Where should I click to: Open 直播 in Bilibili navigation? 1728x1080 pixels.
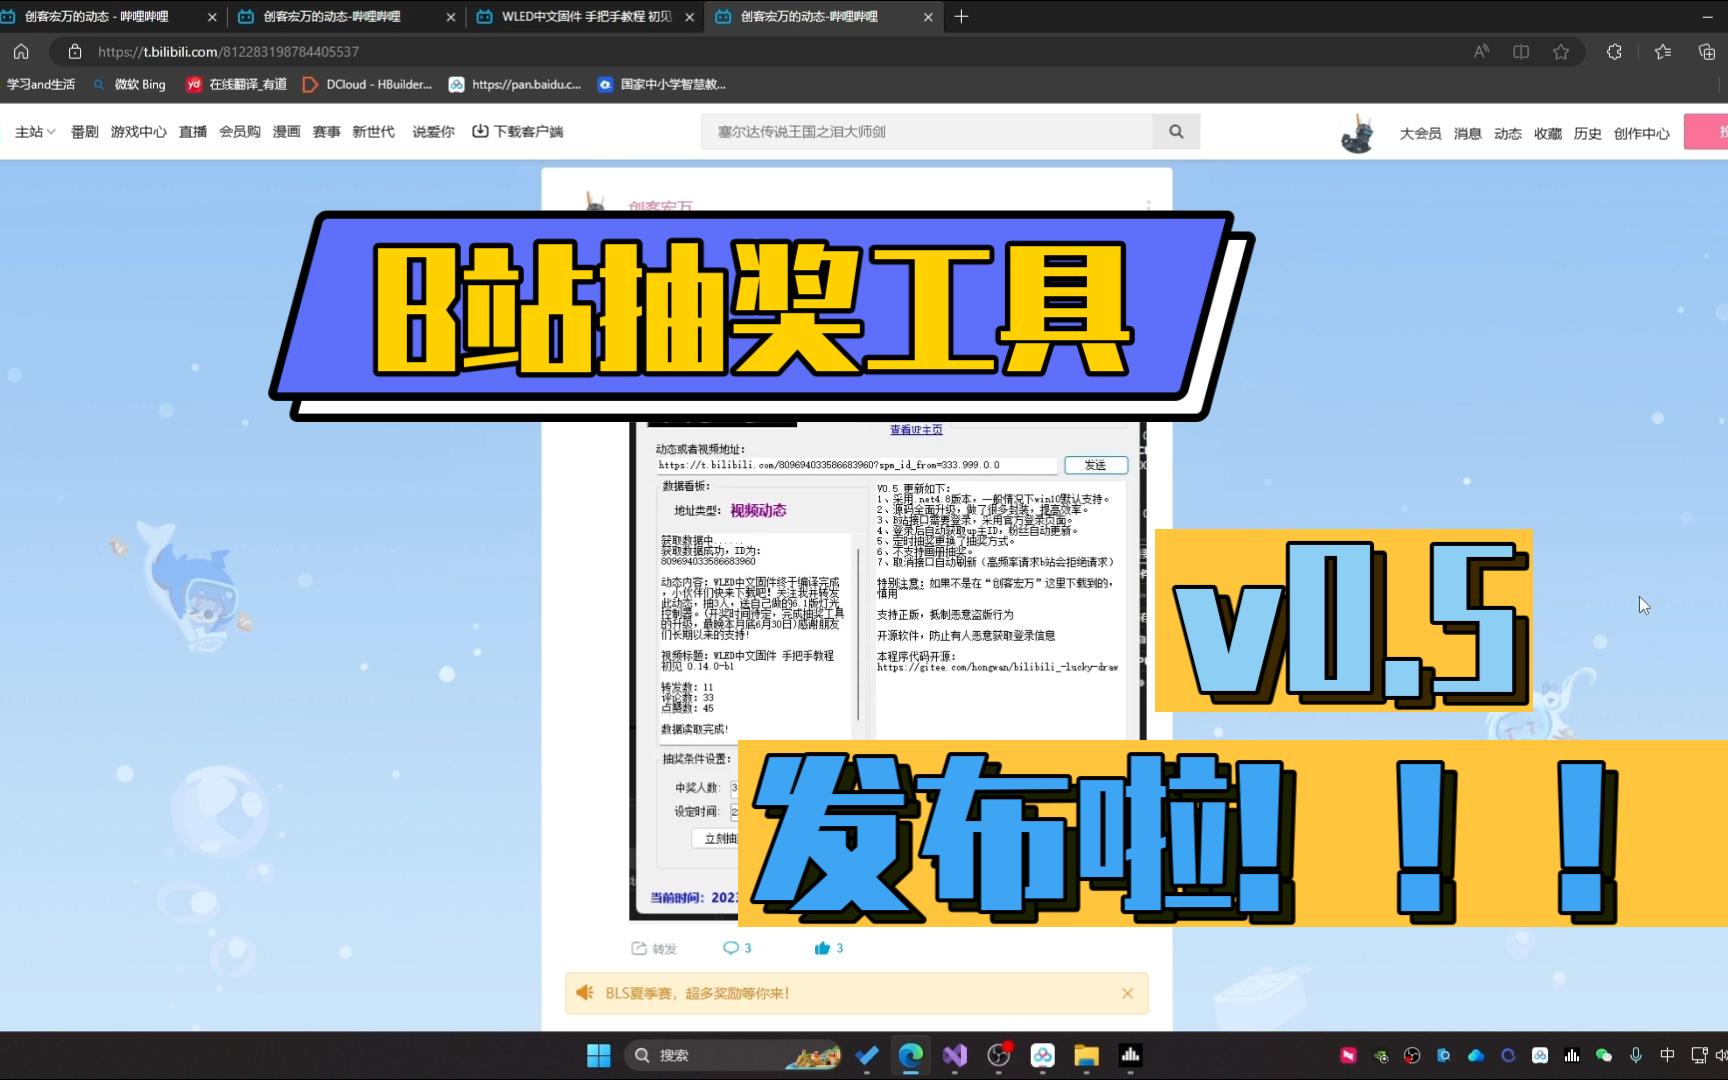[x=193, y=132]
